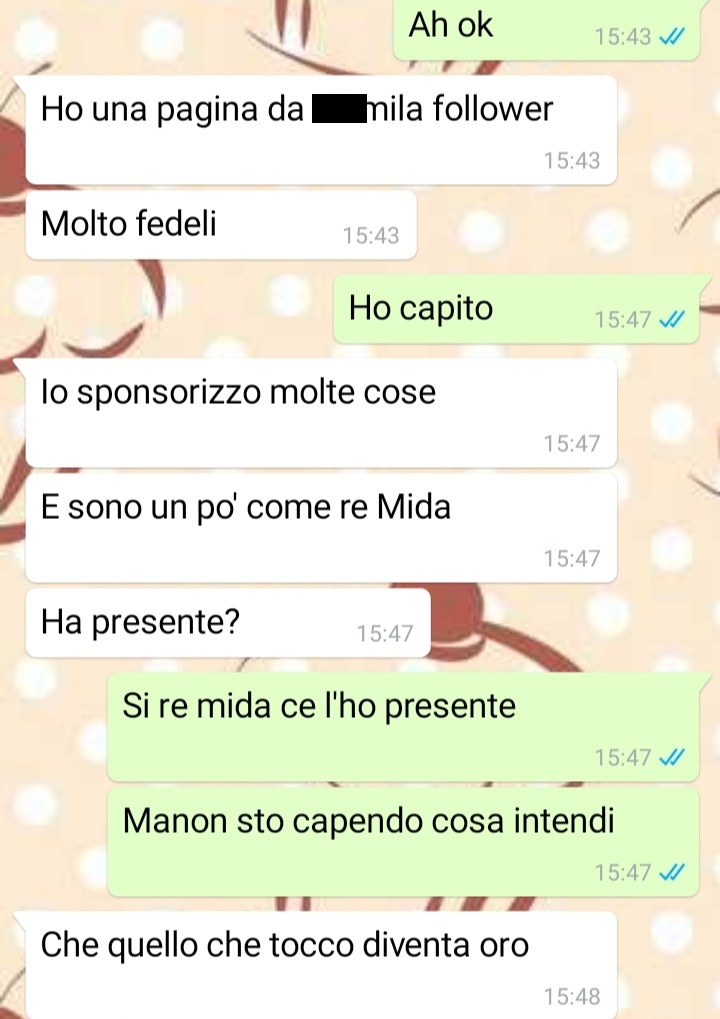Screen dimensions: 720x1019
Task: Click the blue read ticks on 'Ah ok'
Action: (671, 37)
